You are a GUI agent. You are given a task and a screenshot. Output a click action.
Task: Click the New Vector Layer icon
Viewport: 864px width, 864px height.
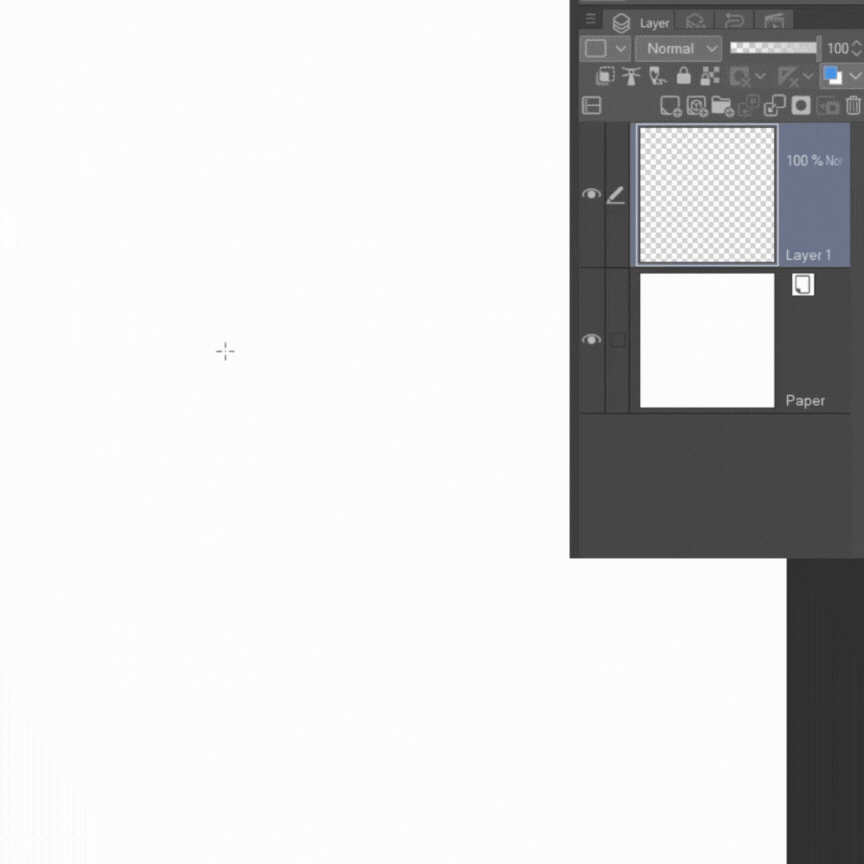(x=697, y=106)
